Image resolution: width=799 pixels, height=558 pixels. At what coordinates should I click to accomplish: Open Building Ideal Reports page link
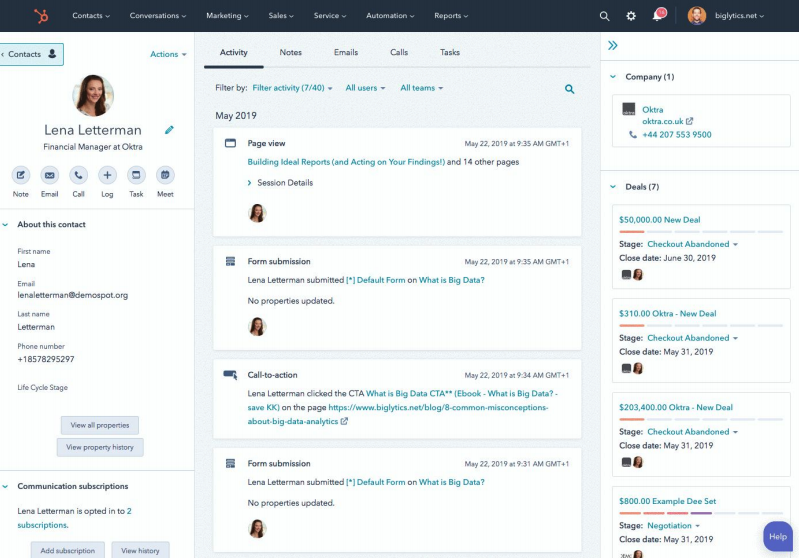[x=346, y=162]
